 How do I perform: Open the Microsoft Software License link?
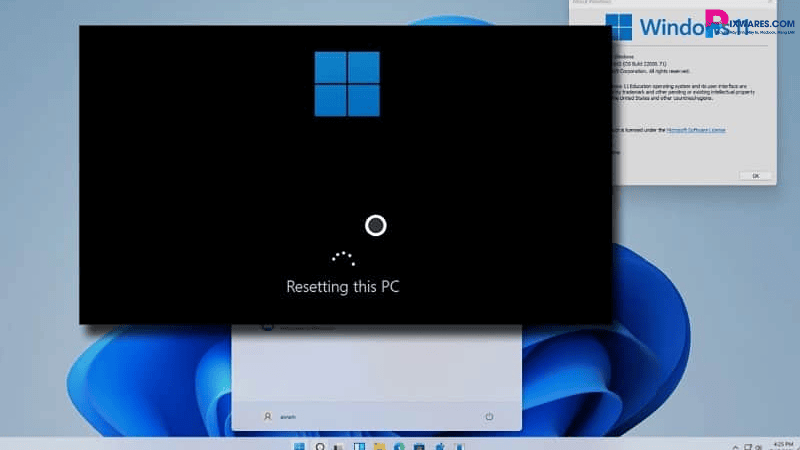click(x=697, y=130)
